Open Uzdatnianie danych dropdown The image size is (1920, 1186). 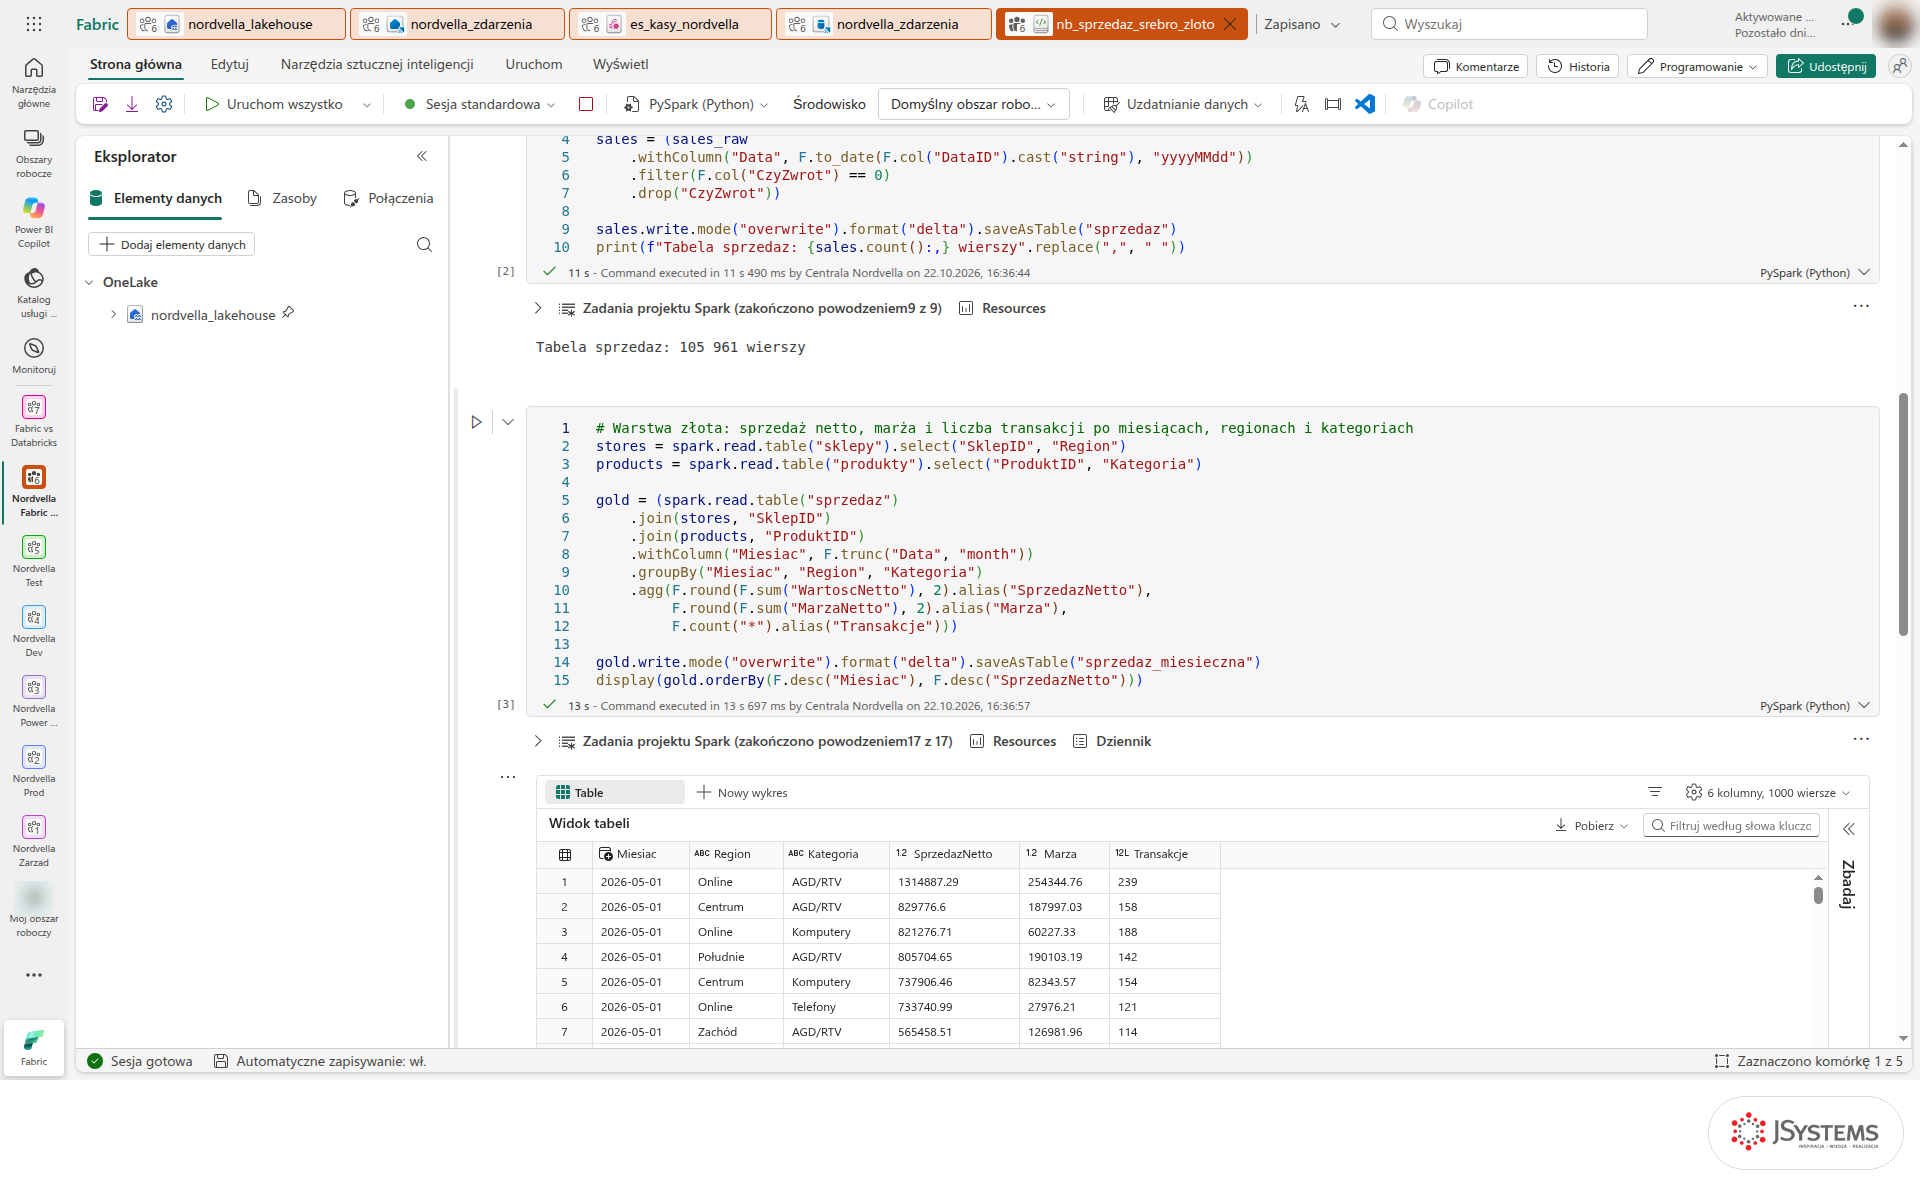(x=1183, y=104)
